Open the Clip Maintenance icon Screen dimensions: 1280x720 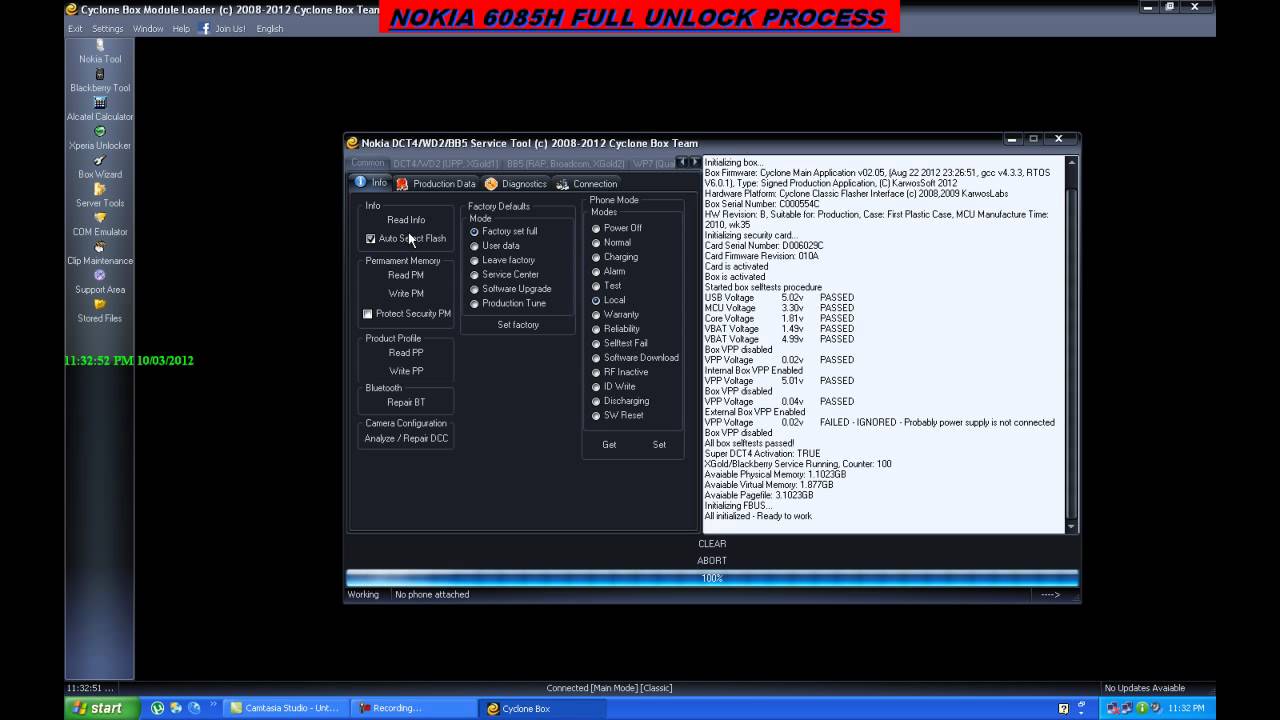(100, 247)
